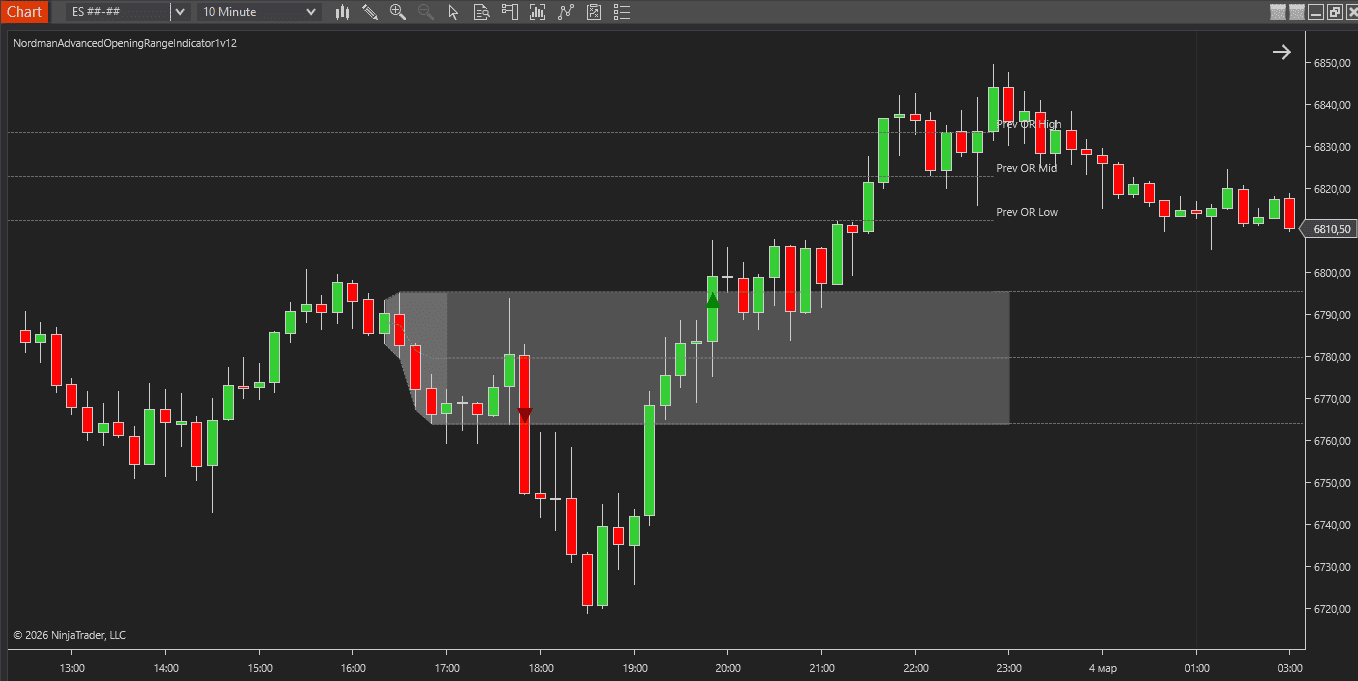Viewport: 1358px width, 681px height.
Task: Open the interval link color button
Action: tap(1298, 12)
